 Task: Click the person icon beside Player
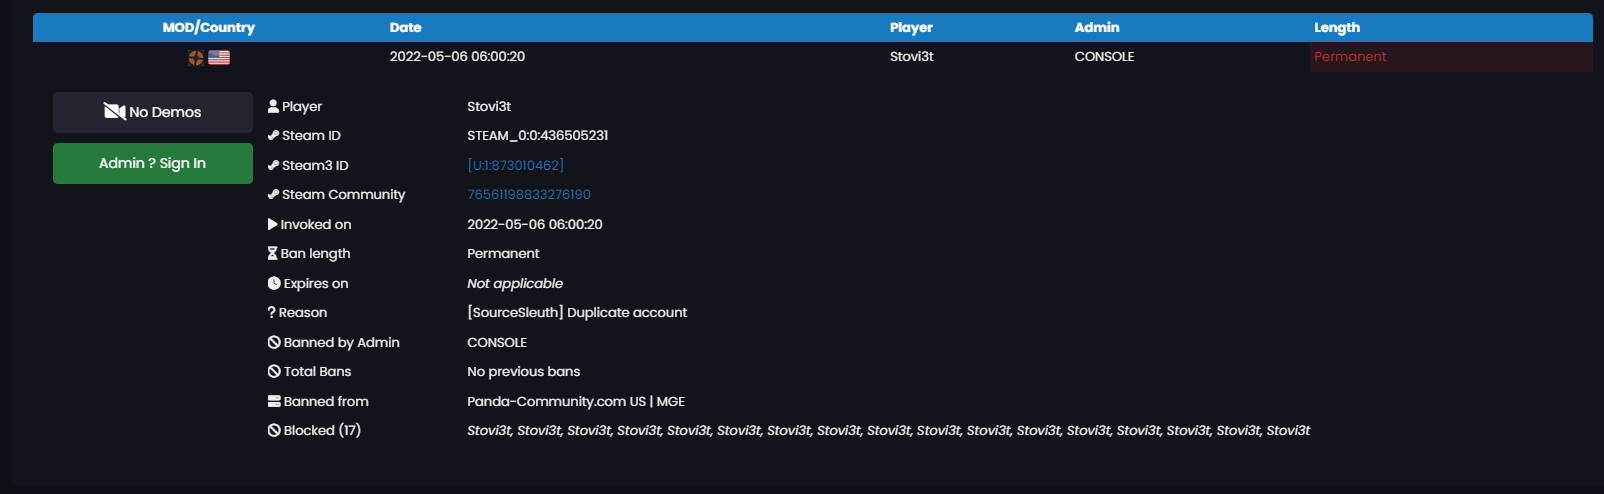[x=273, y=106]
